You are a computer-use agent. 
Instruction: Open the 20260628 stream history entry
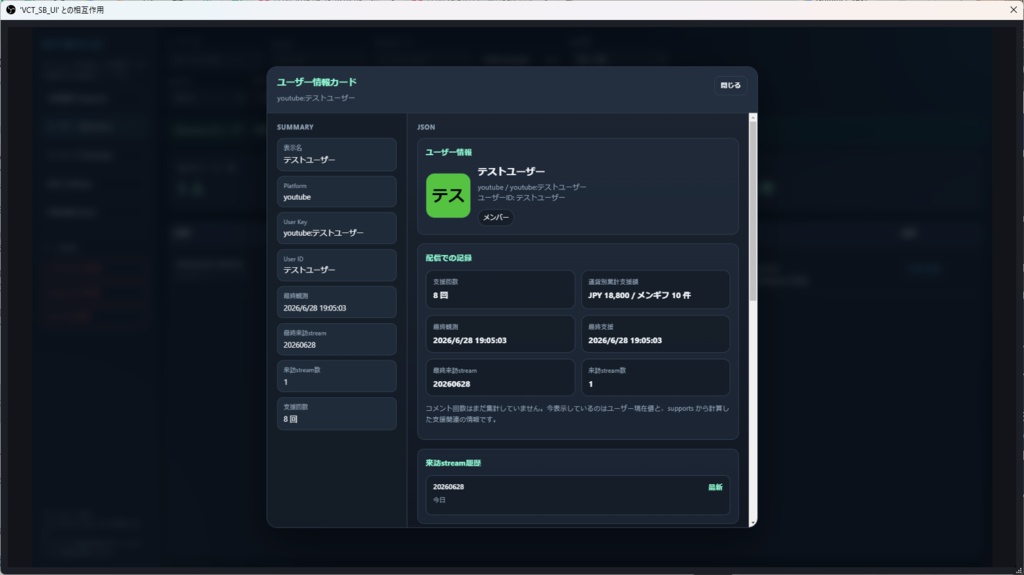tap(578, 495)
